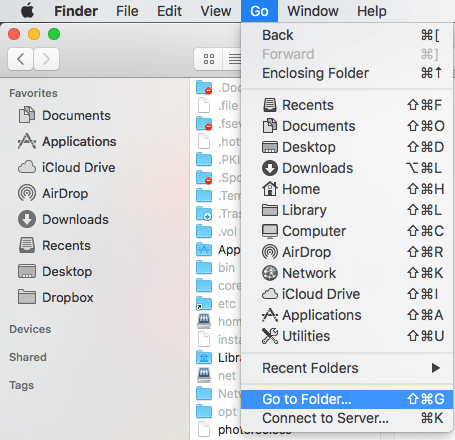The height and width of the screenshot is (440, 455).
Task: Click the Forward navigation arrow button
Action: (x=46, y=59)
